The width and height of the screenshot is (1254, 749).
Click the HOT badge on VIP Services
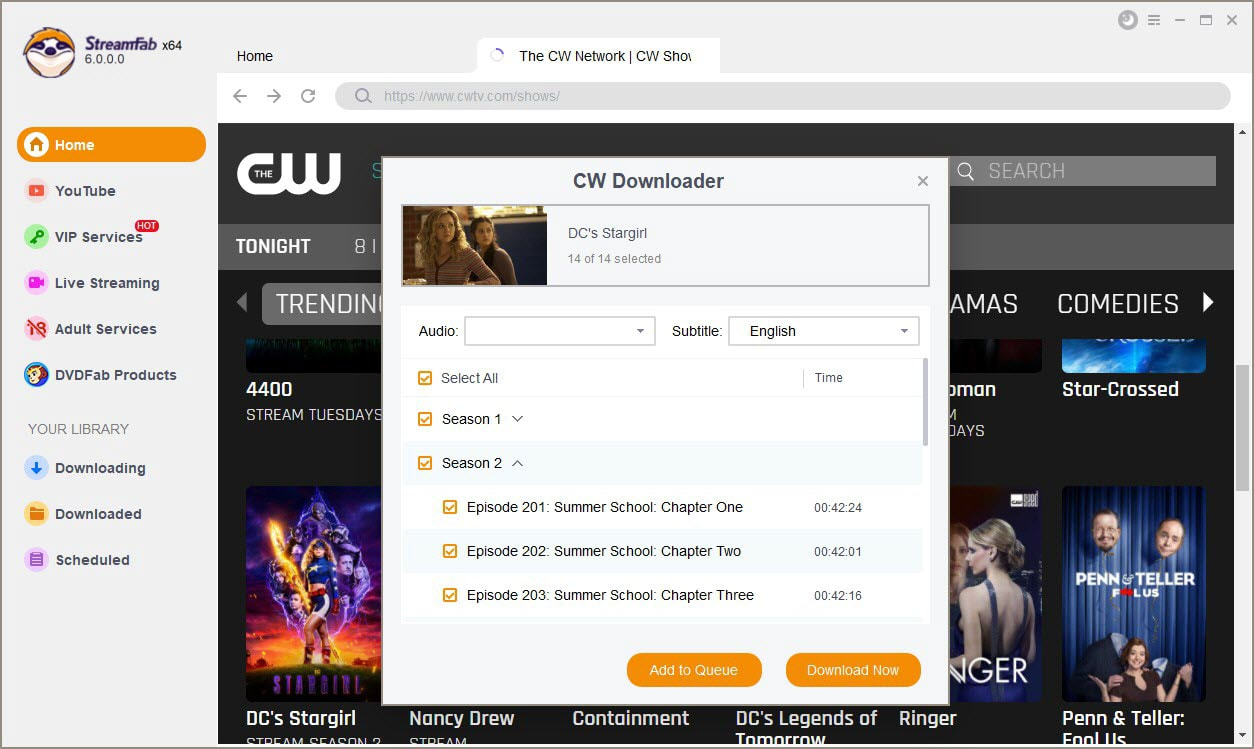point(147,226)
